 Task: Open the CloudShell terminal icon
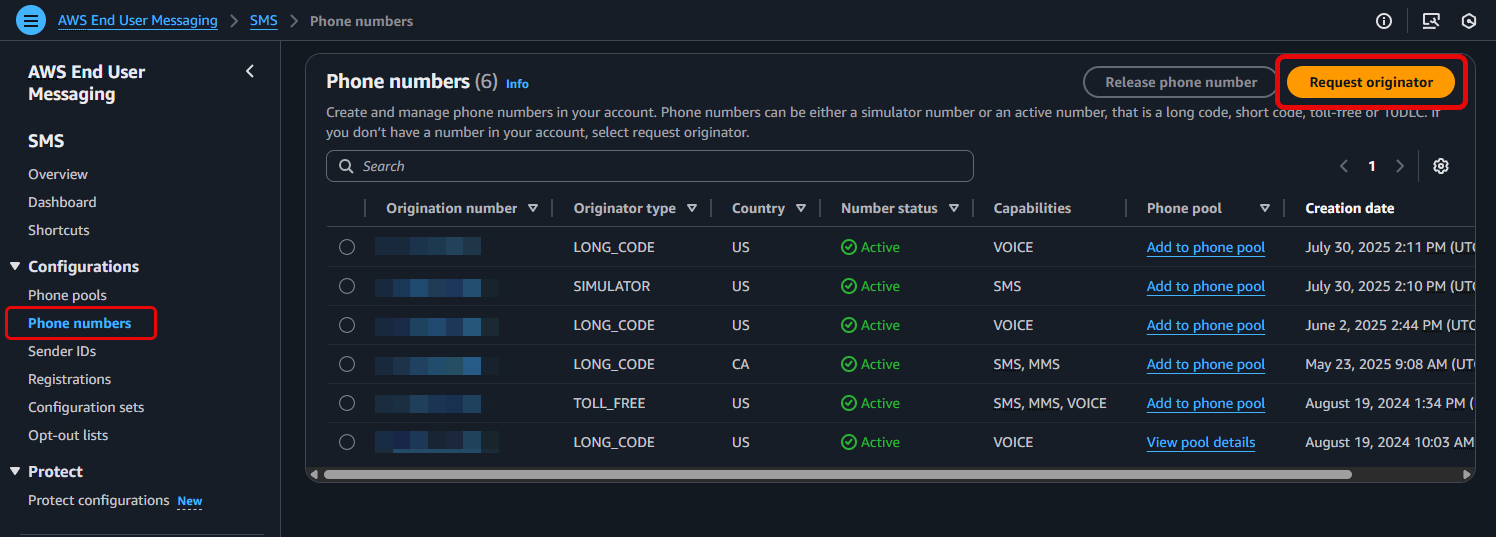1431,21
